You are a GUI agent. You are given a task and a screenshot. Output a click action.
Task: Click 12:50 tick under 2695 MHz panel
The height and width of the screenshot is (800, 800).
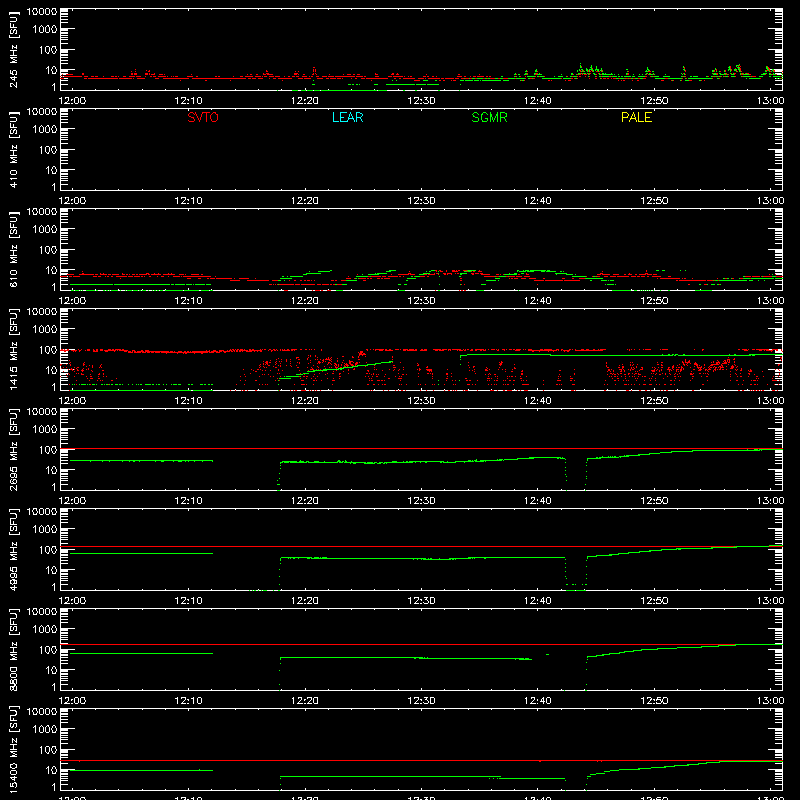(654, 501)
